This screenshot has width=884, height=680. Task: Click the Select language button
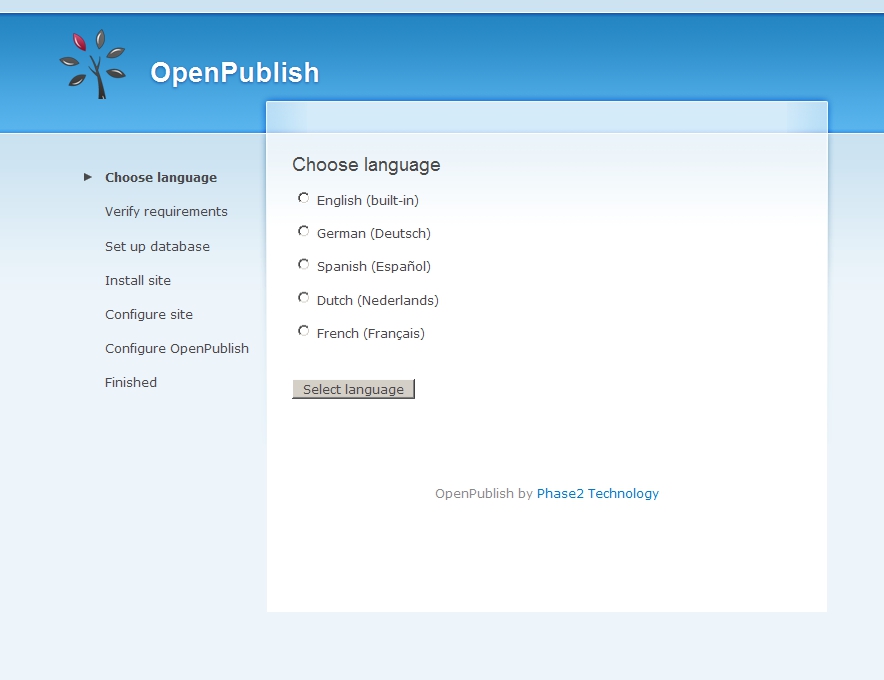[353, 389]
